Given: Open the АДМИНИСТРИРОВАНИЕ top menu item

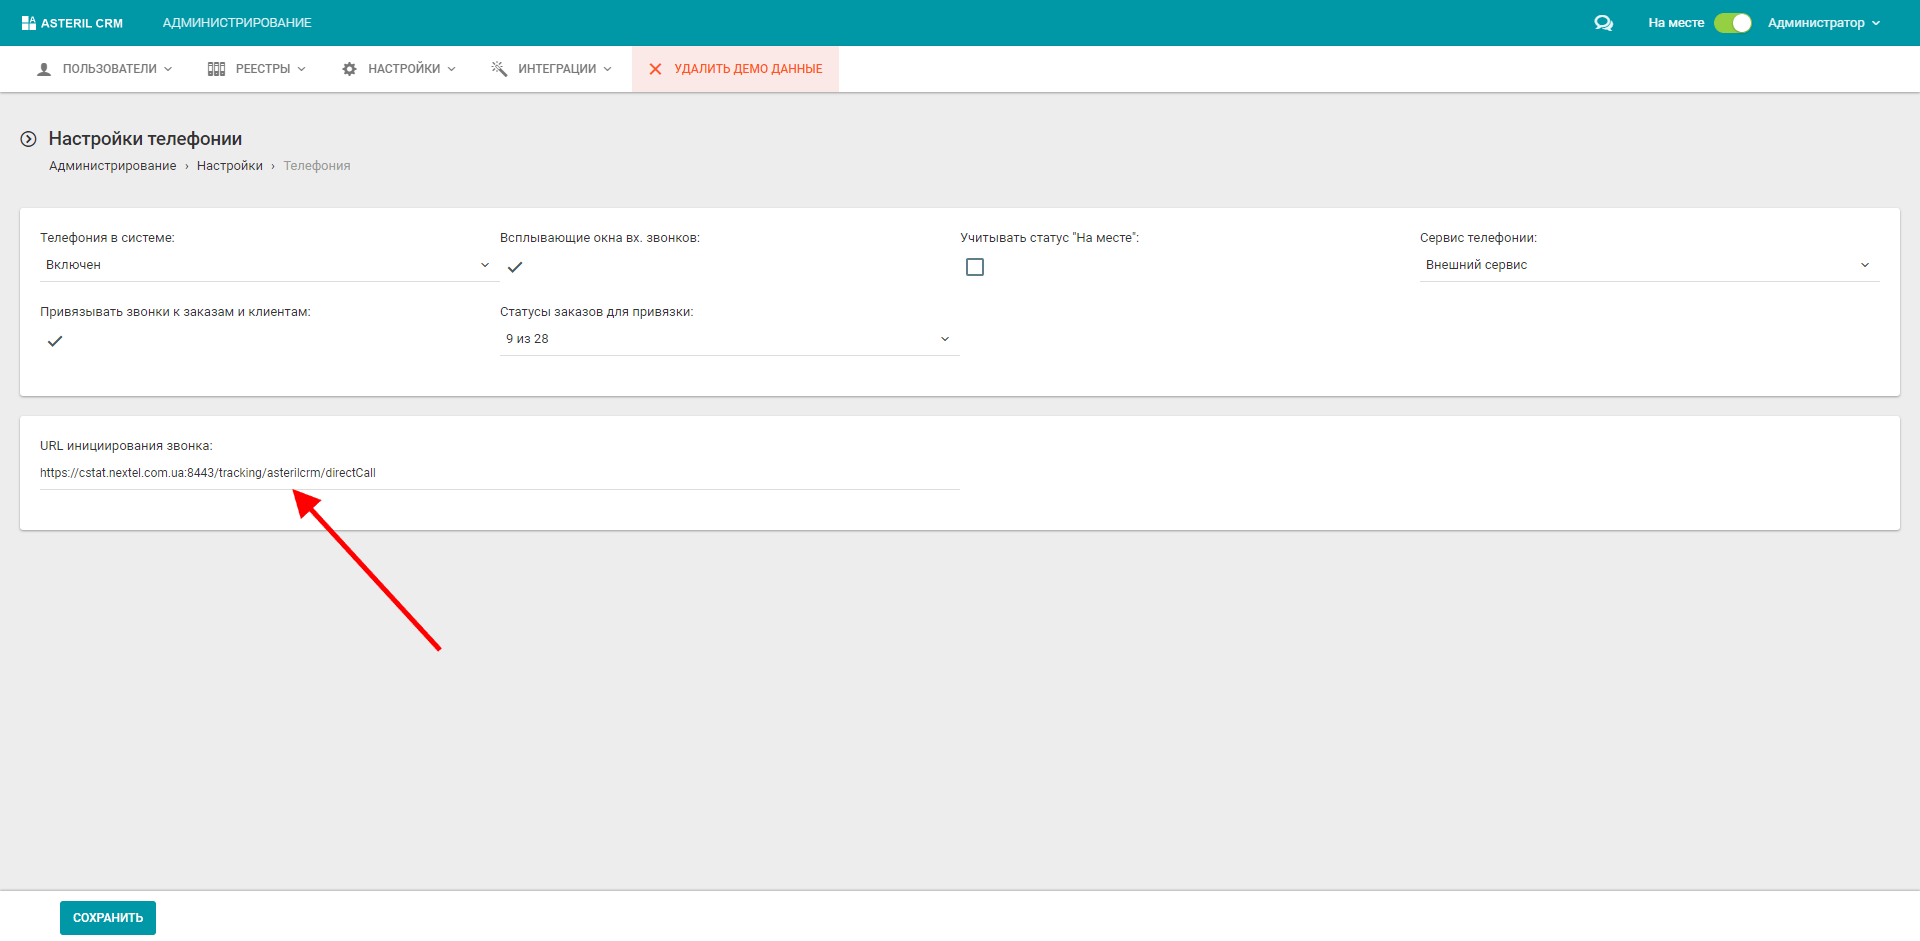Looking at the screenshot, I should pos(237,23).
